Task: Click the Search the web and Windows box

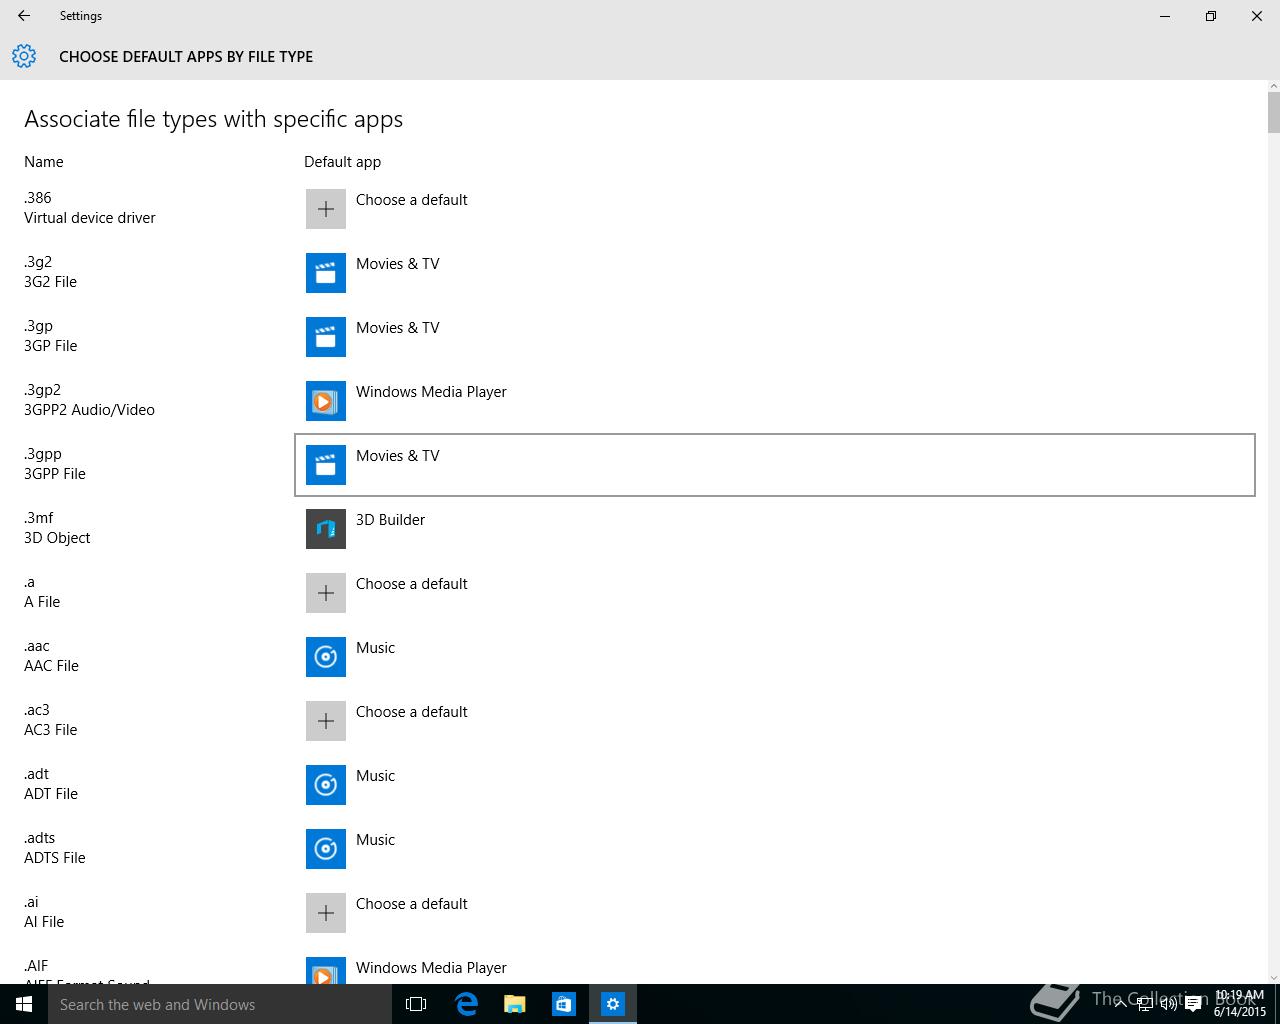Action: [220, 1004]
